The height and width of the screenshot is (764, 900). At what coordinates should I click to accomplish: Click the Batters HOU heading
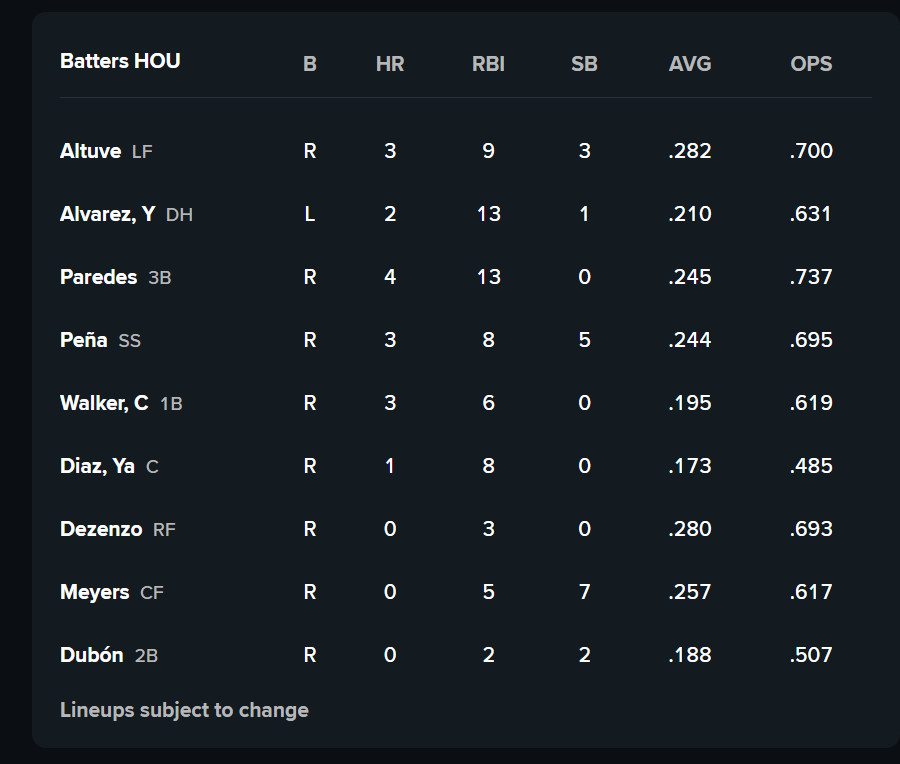click(x=121, y=61)
